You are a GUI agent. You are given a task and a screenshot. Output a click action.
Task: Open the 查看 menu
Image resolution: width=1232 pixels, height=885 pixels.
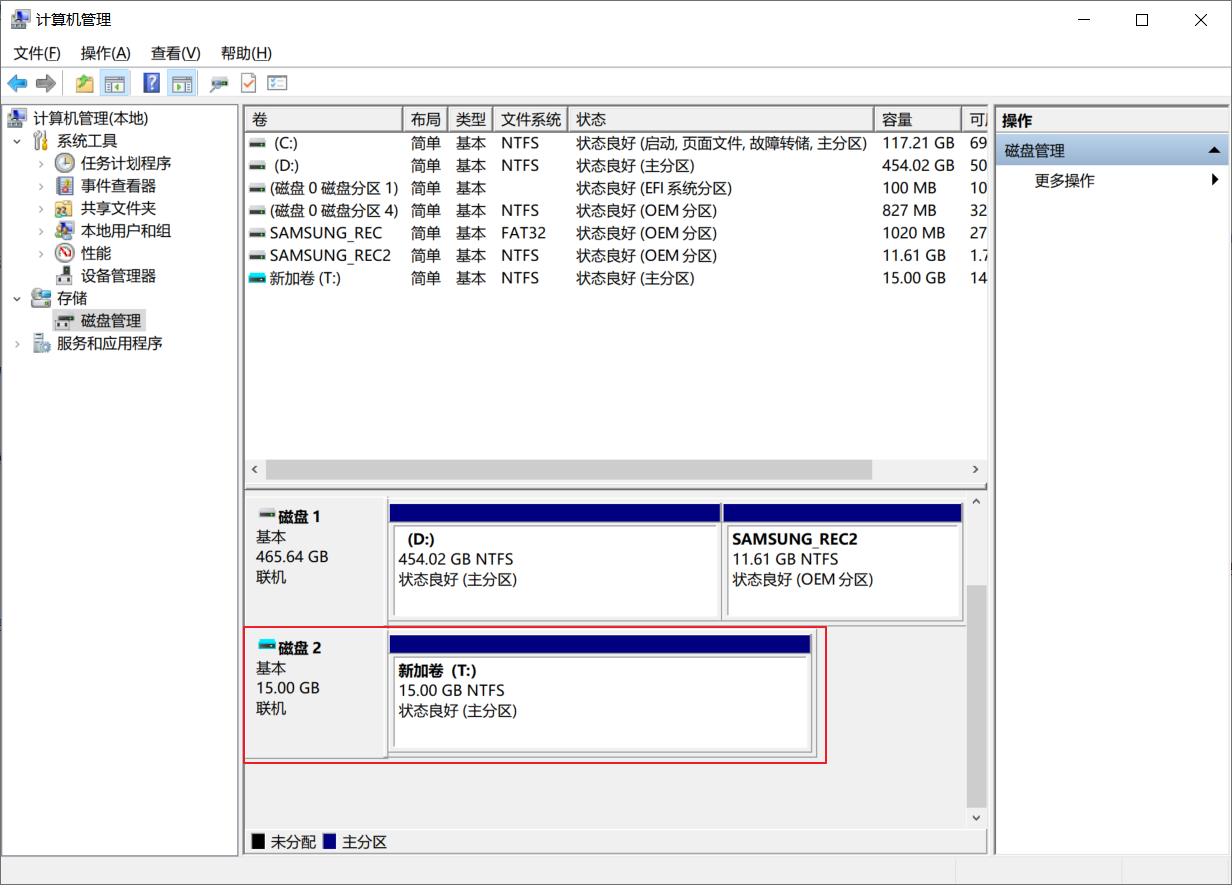click(x=173, y=52)
